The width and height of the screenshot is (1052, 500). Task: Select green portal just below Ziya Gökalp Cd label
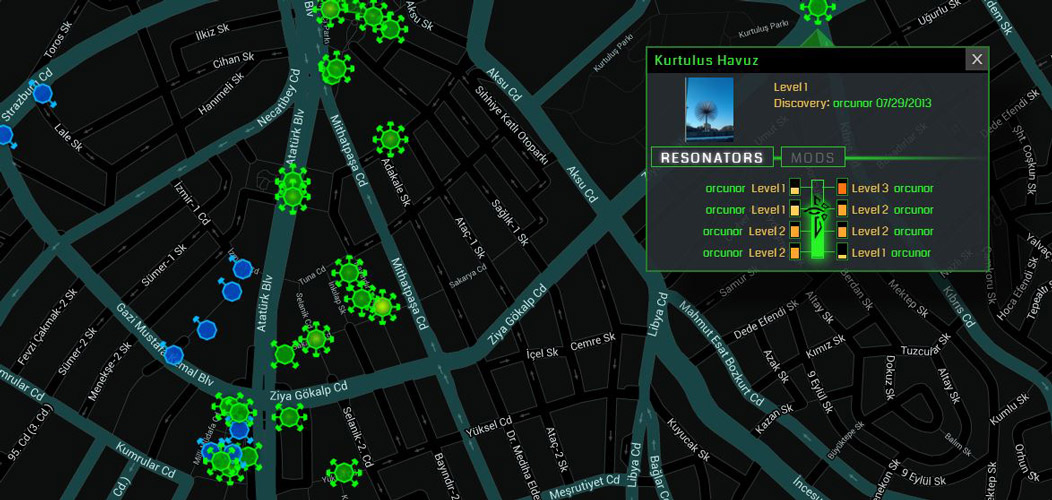point(290,417)
